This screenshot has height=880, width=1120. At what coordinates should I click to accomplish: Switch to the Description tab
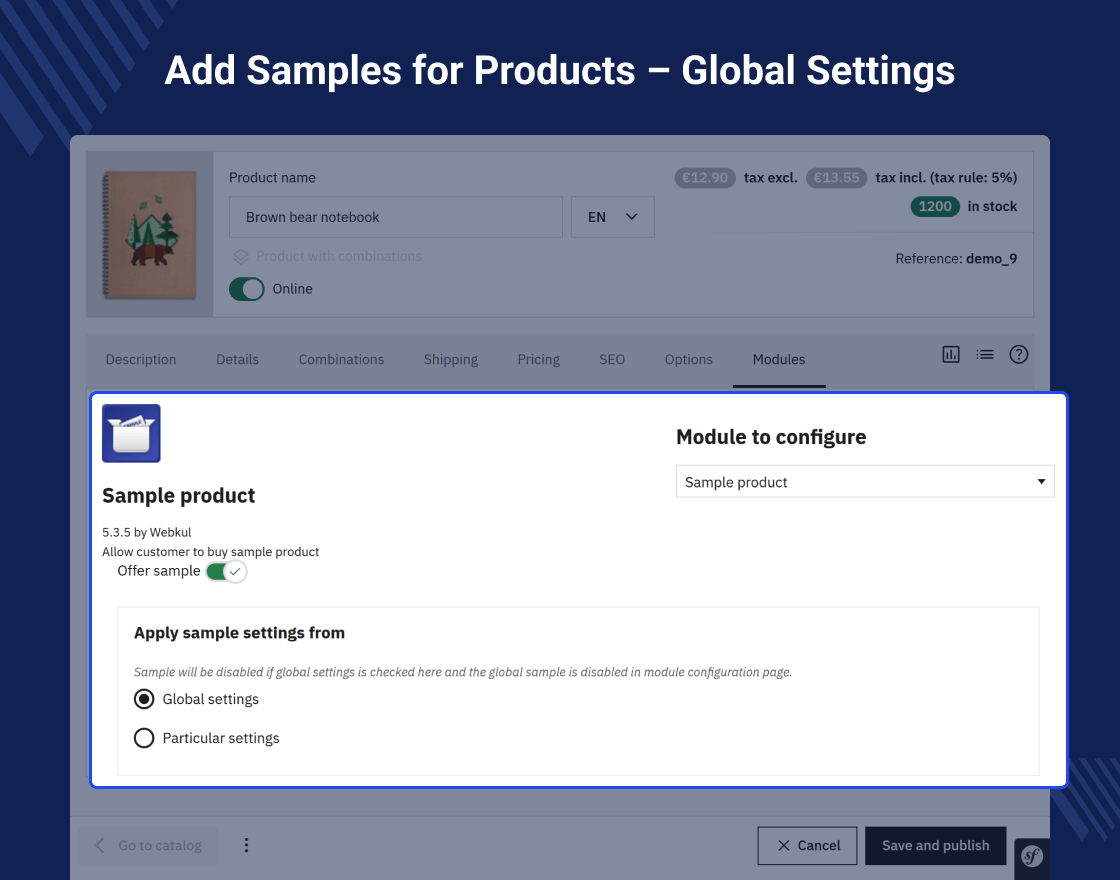[x=141, y=359]
